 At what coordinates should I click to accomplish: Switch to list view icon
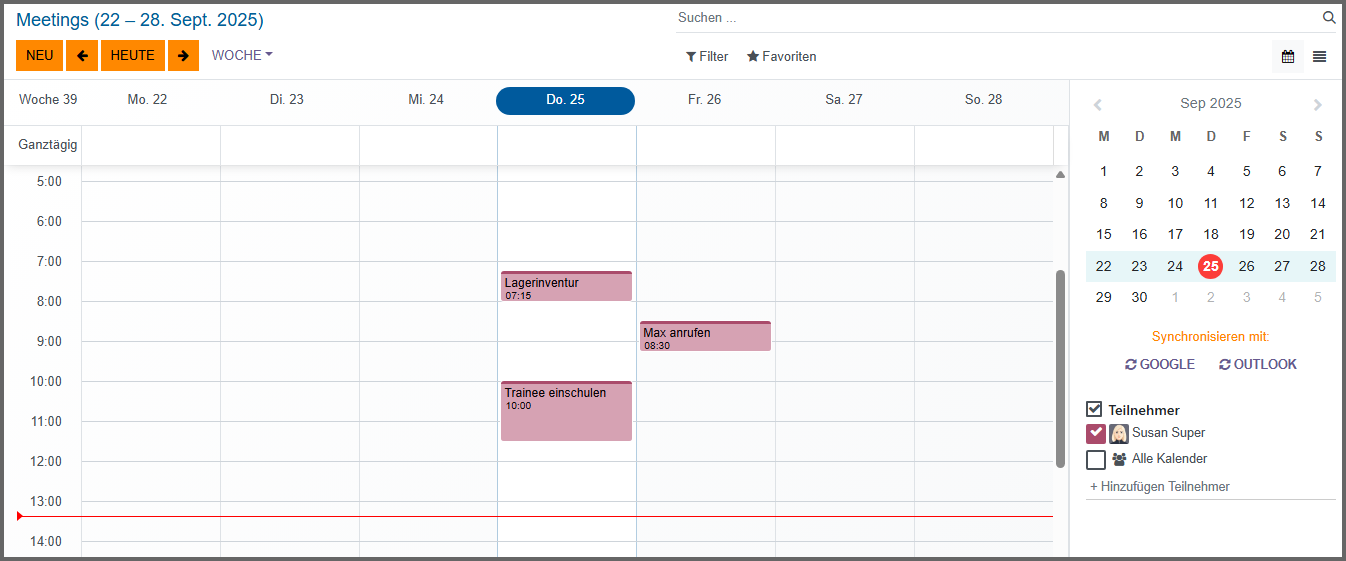pyautogui.click(x=1320, y=57)
